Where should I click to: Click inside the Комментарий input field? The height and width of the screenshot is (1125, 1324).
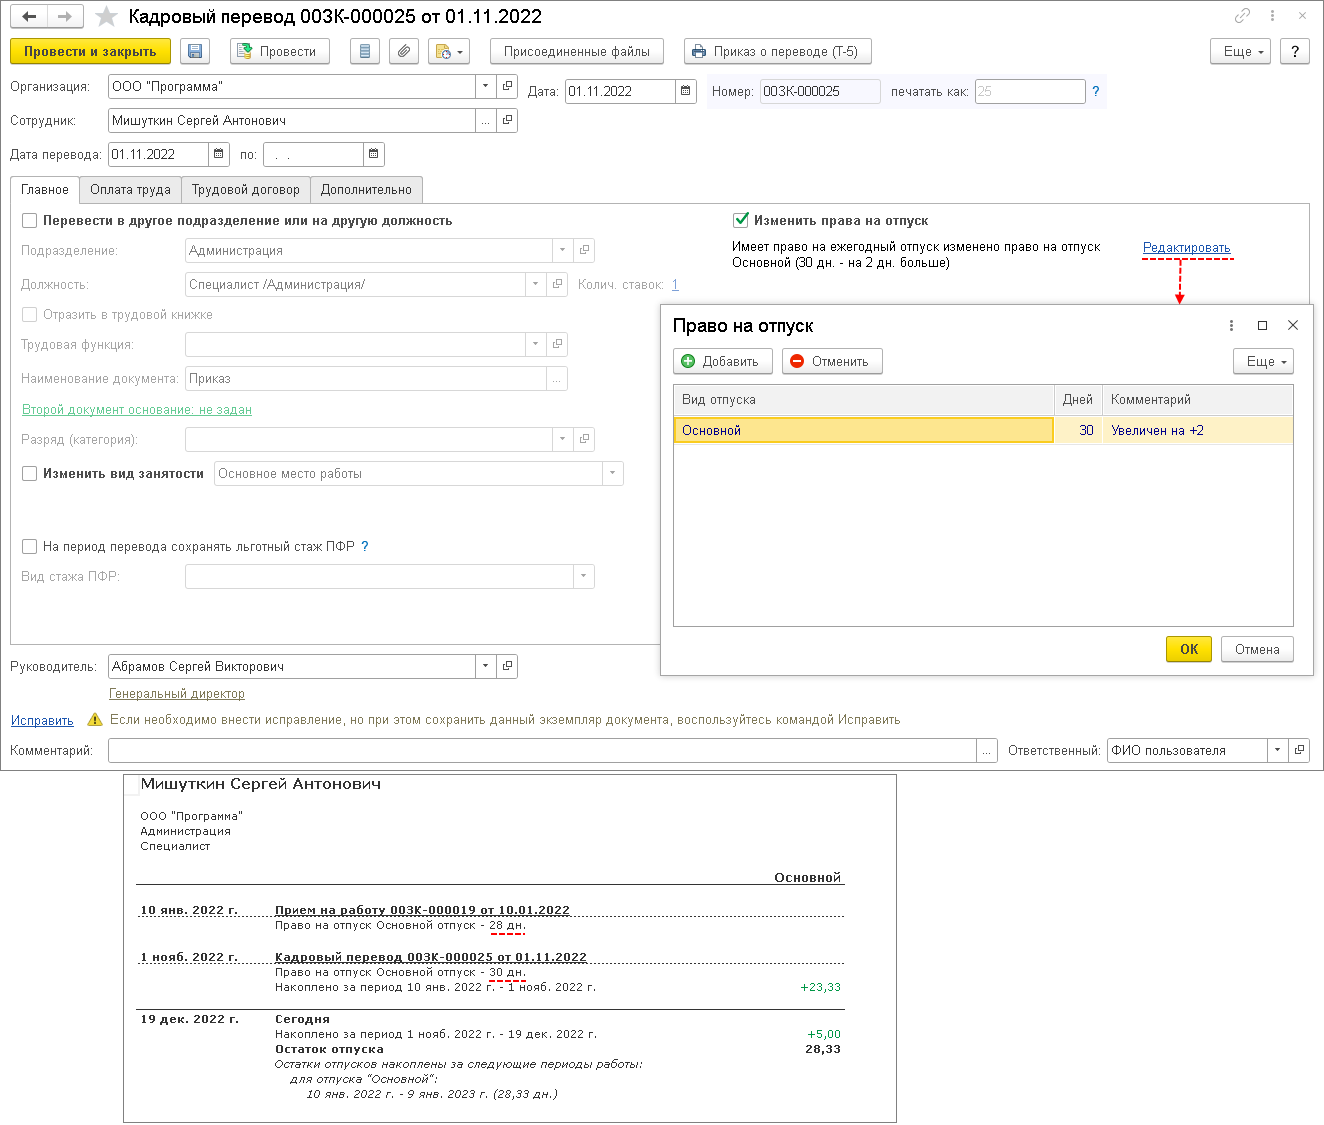click(542, 750)
